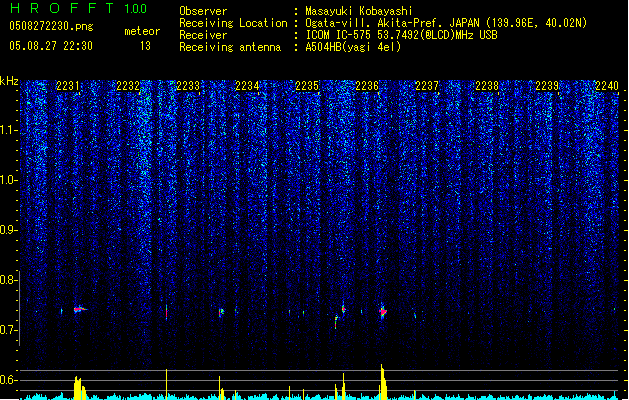The width and height of the screenshot is (629, 400).
Task: Click the 2240 time marker
Action: pyautogui.click(x=607, y=86)
